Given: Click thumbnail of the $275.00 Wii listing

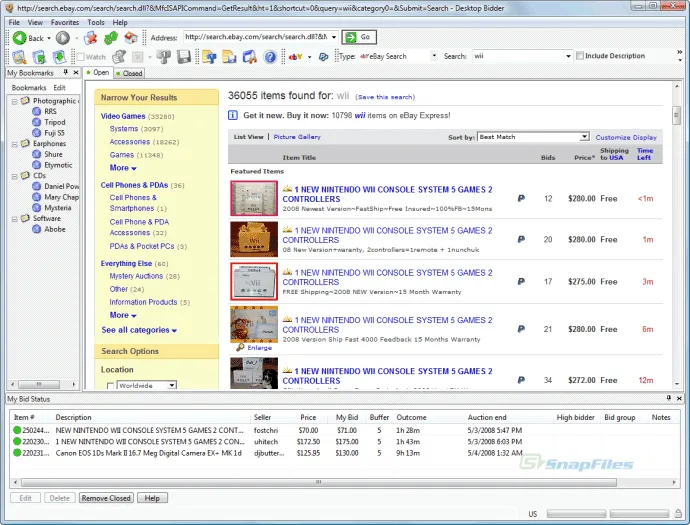Looking at the screenshot, I should click(x=254, y=282).
